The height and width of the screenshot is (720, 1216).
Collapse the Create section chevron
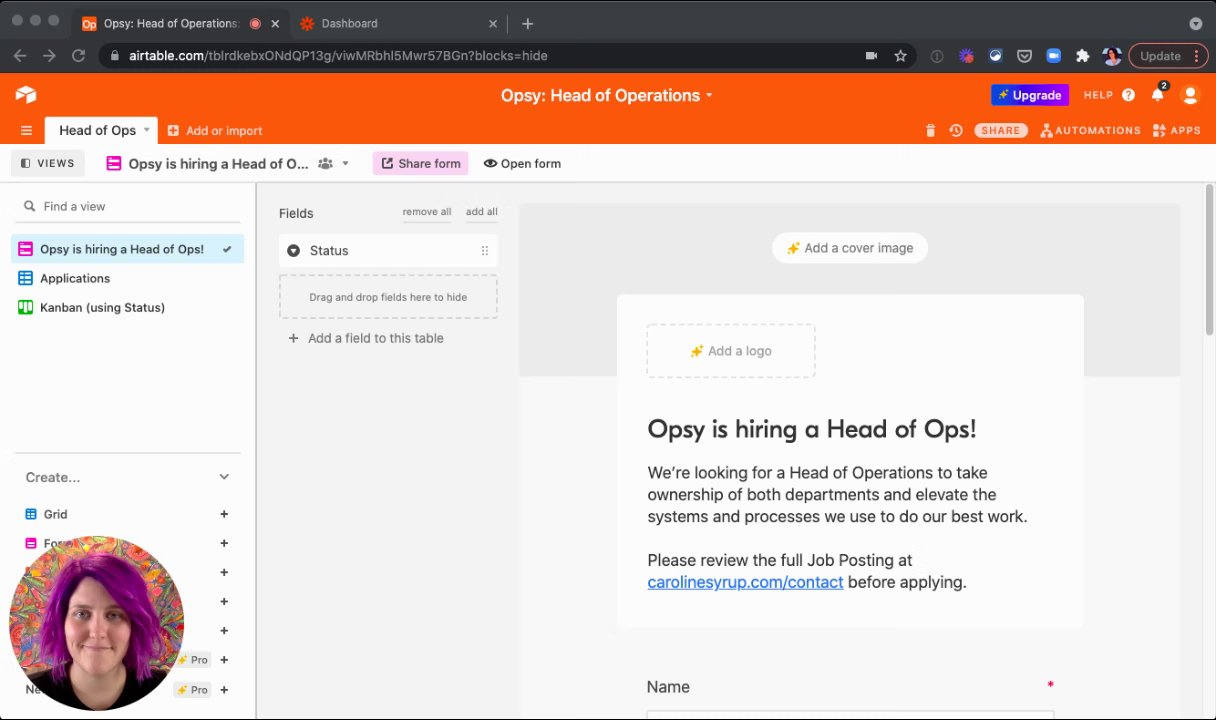pyautogui.click(x=224, y=477)
